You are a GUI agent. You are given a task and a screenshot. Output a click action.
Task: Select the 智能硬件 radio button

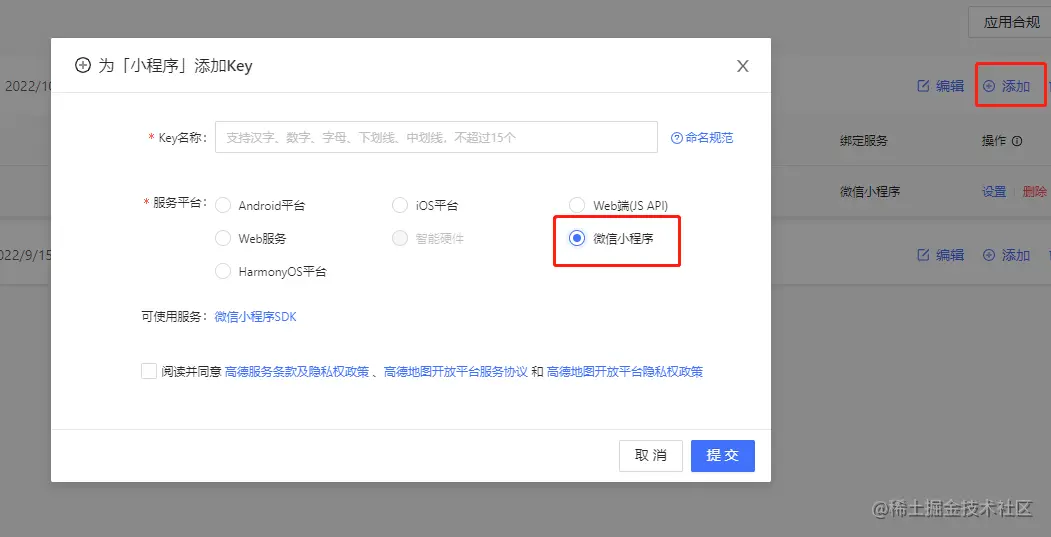399,238
